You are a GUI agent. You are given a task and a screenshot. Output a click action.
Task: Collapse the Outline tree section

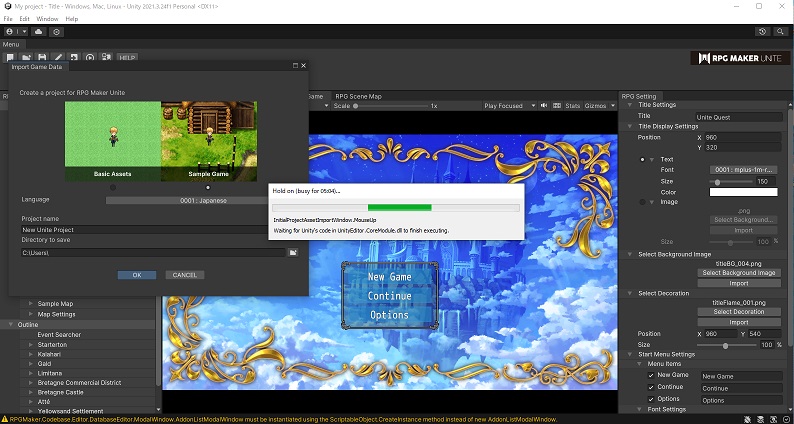tap(11, 325)
